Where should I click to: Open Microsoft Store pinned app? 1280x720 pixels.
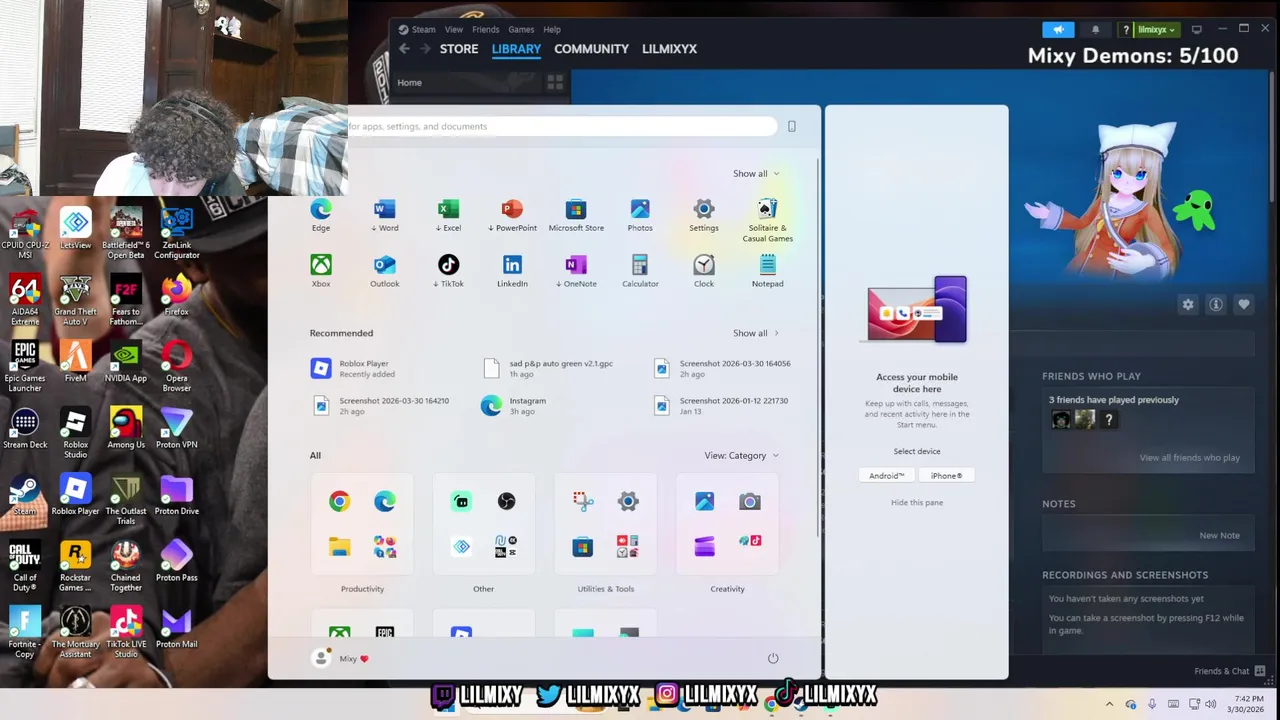click(x=576, y=215)
